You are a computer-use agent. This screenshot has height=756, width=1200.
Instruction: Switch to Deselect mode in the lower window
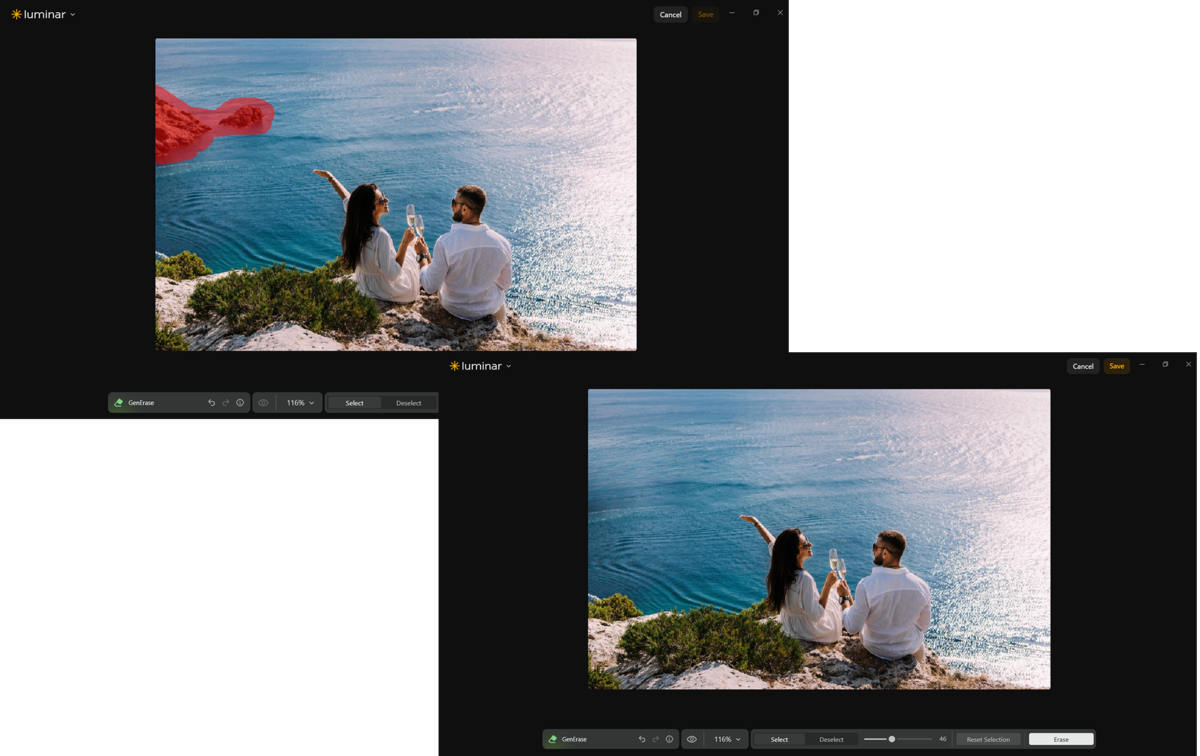point(831,739)
